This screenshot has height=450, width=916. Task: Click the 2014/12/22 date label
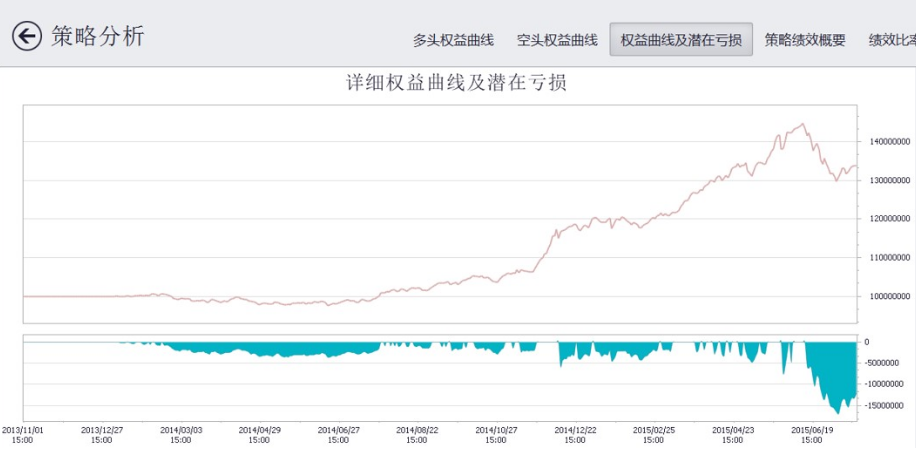pos(575,434)
